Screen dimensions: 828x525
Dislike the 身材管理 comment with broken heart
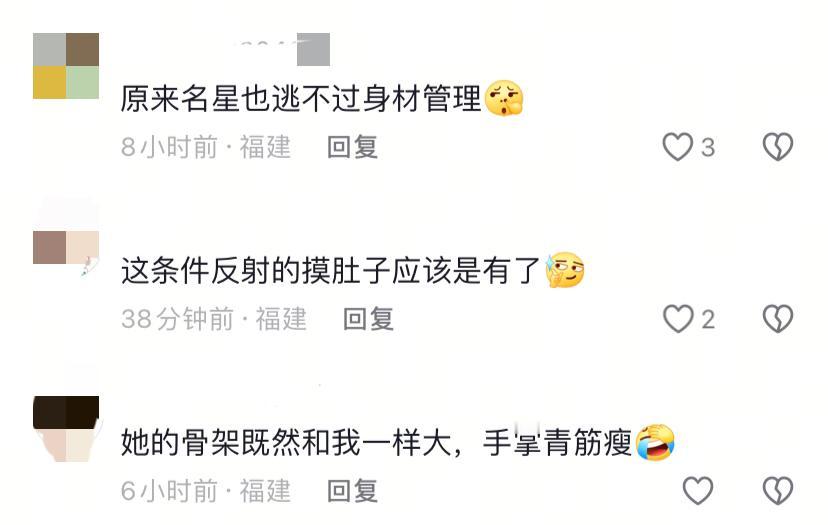[x=778, y=147]
